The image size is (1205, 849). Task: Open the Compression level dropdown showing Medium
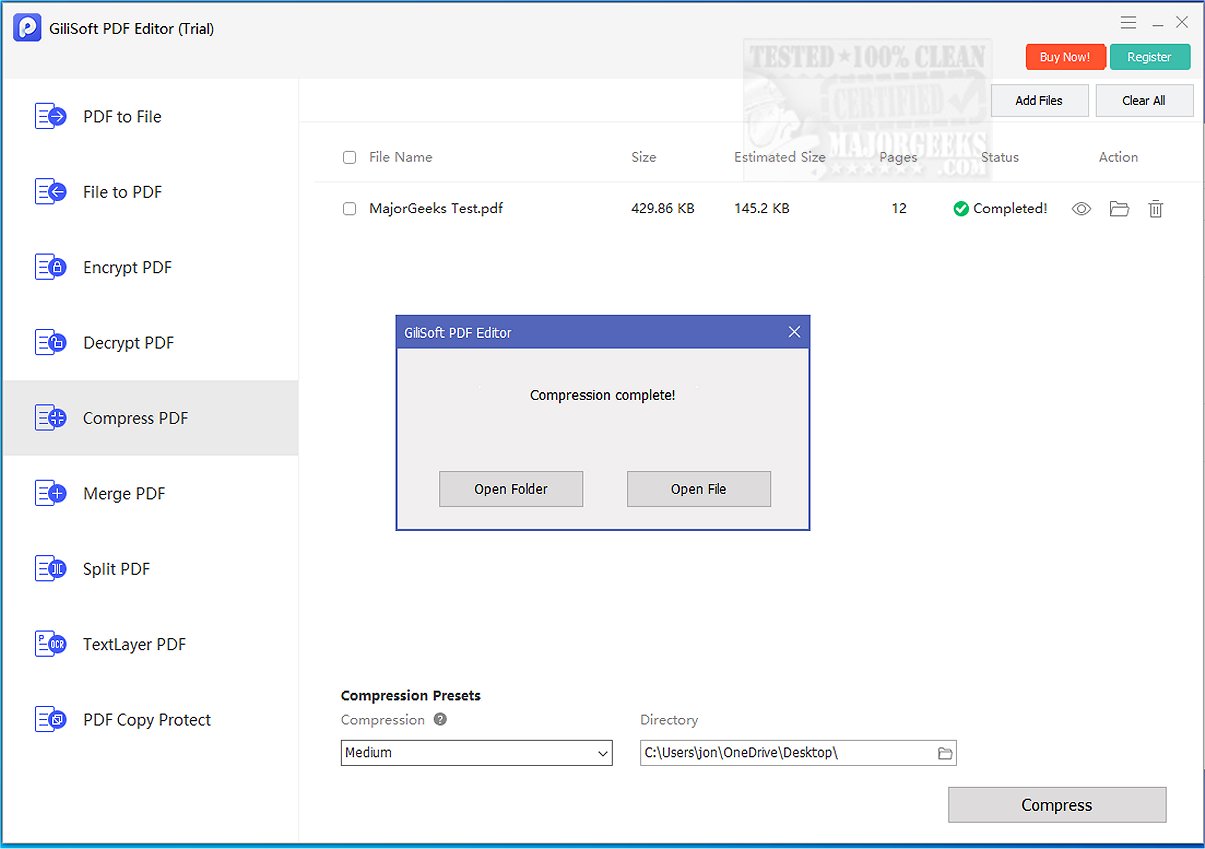coord(477,753)
